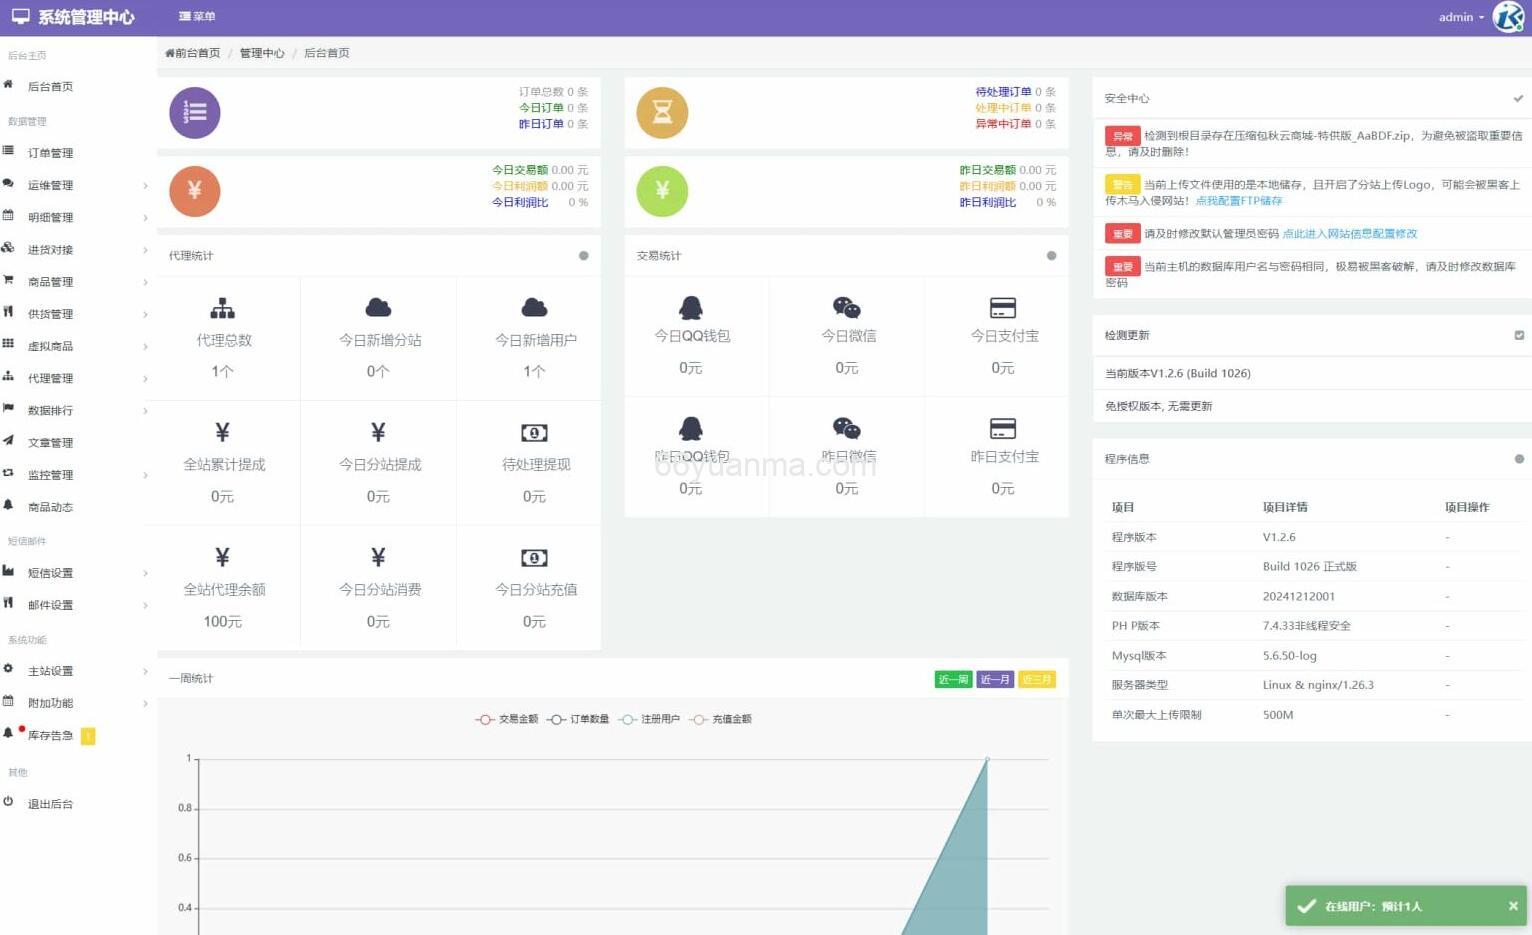This screenshot has width=1532, height=935.
Task: Switch chart to 近一月 range
Action: (994, 680)
